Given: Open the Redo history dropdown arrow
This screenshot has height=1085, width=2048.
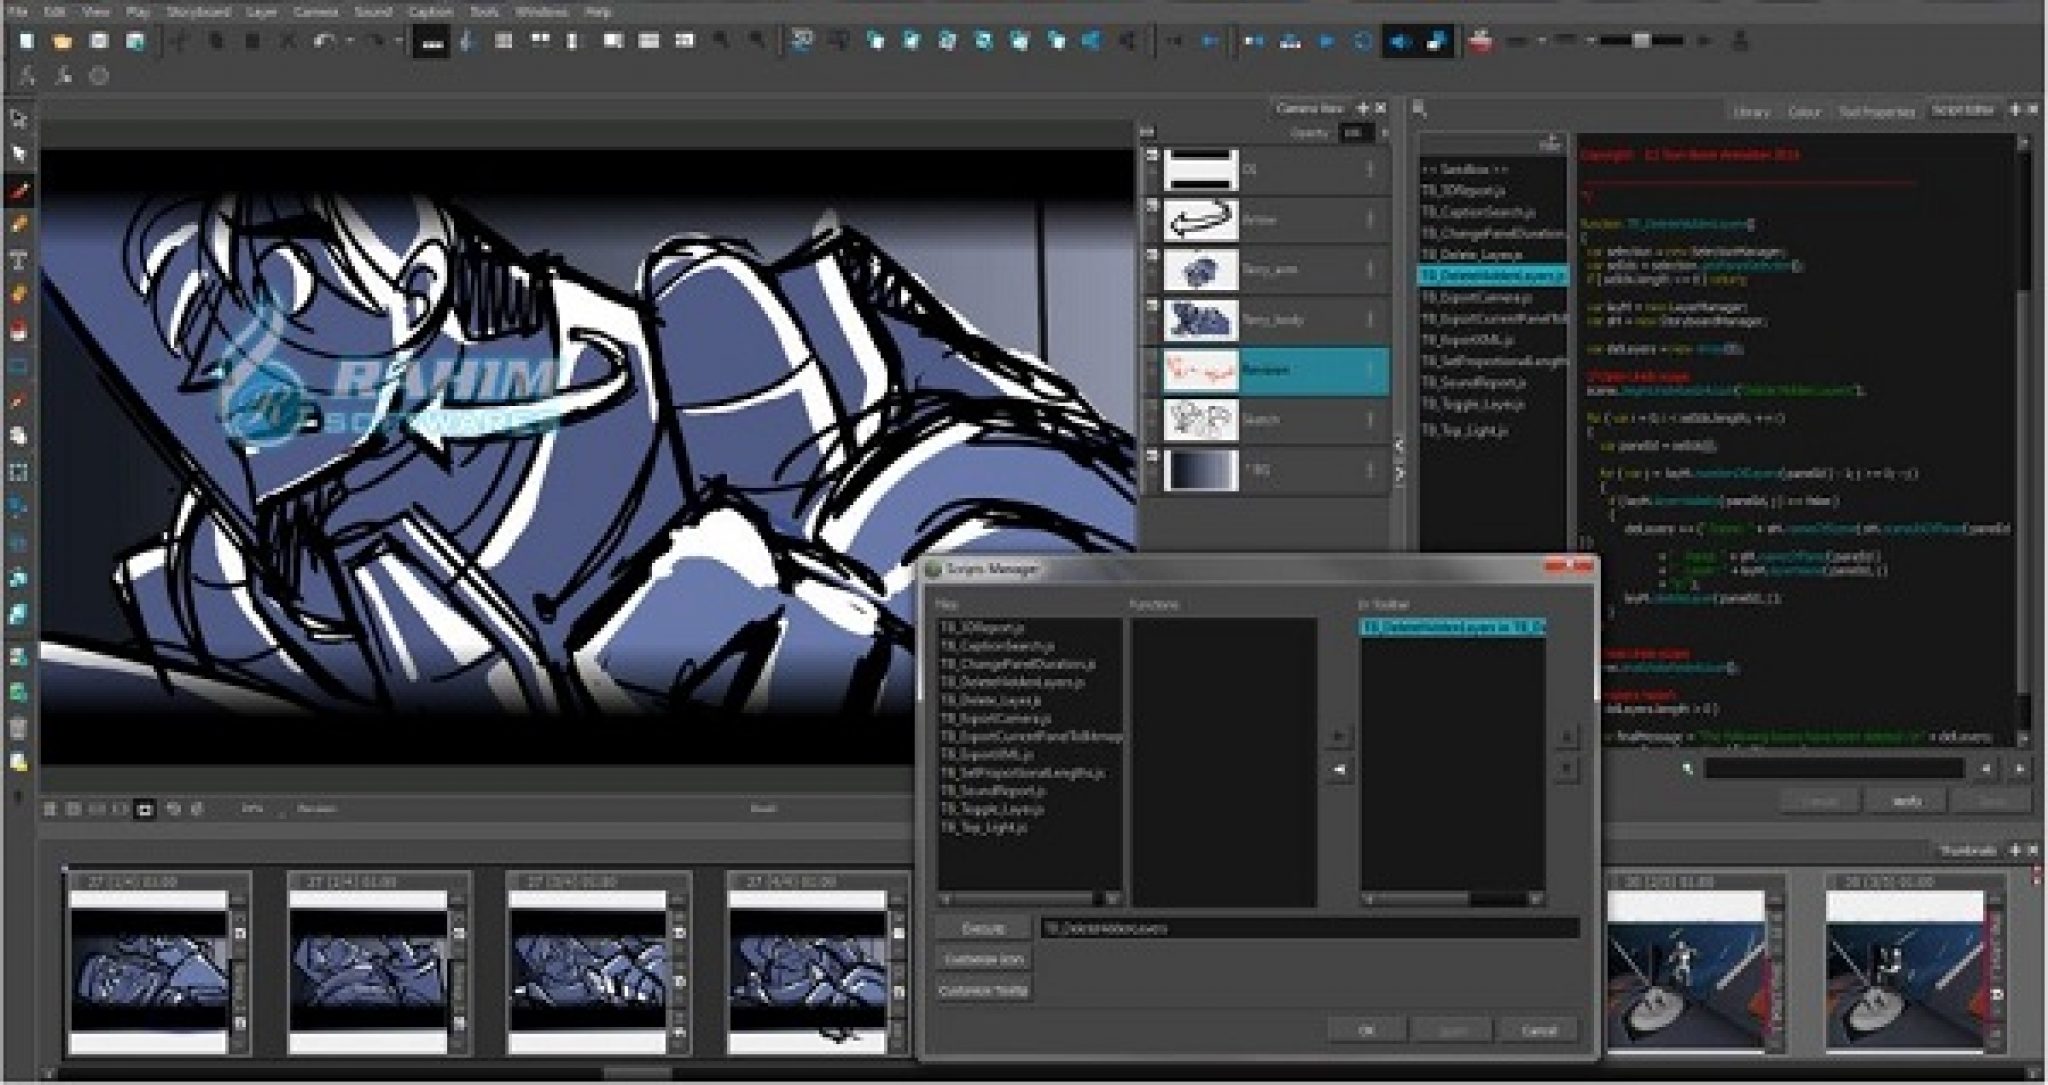Looking at the screenshot, I should pos(398,41).
